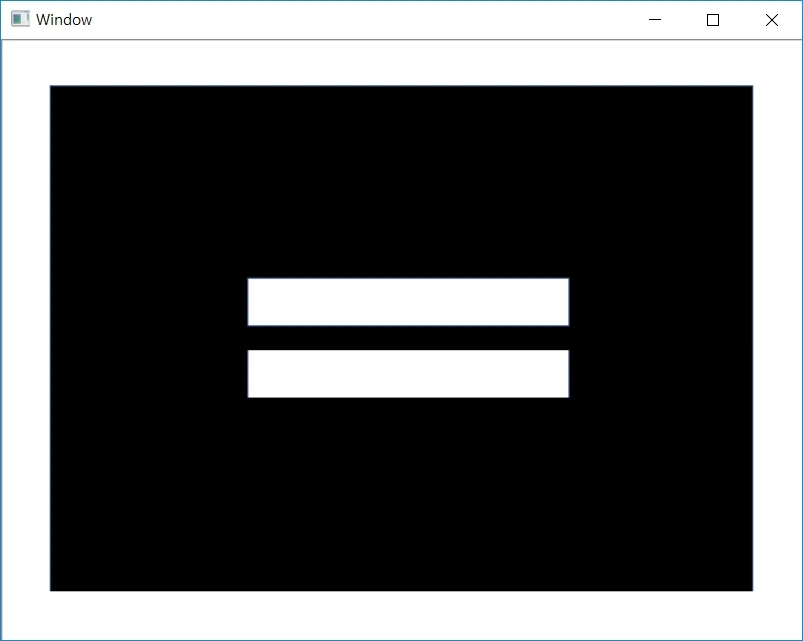Focus the lower white text box

pos(408,374)
